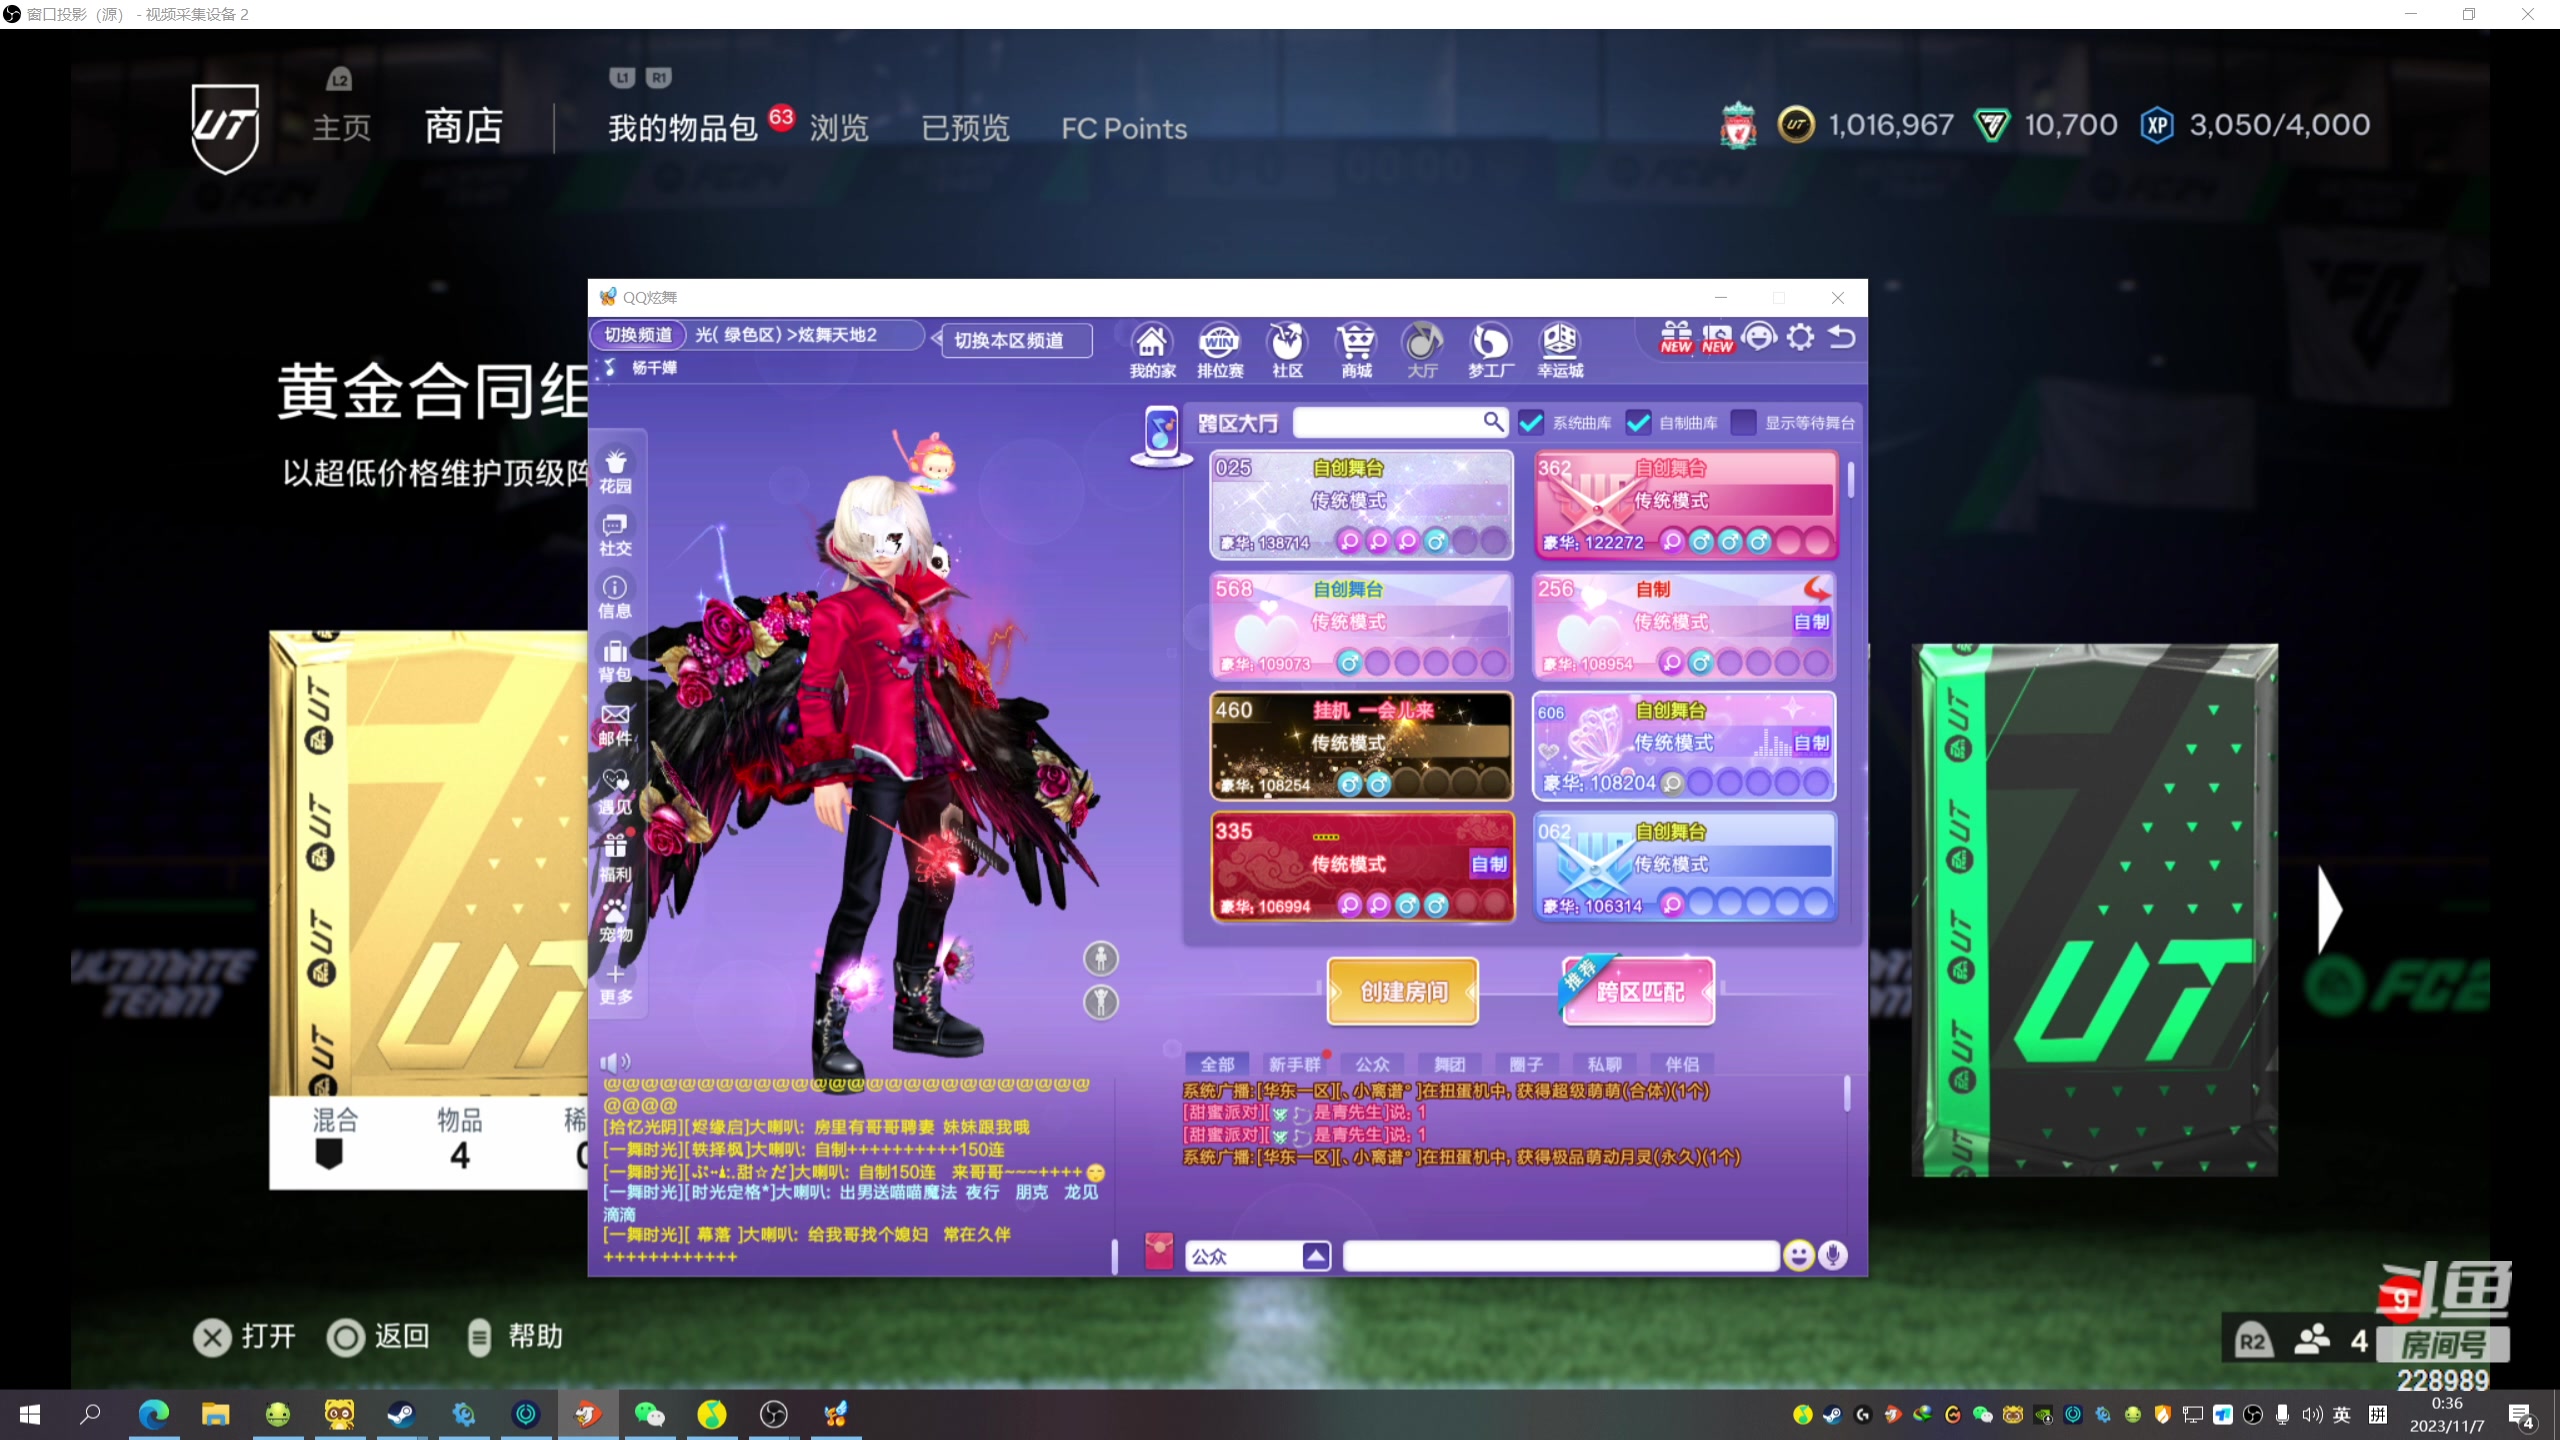Image resolution: width=2560 pixels, height=1440 pixels.
Task: Enable the 显示等待舞台 checkbox
Action: [x=1743, y=423]
